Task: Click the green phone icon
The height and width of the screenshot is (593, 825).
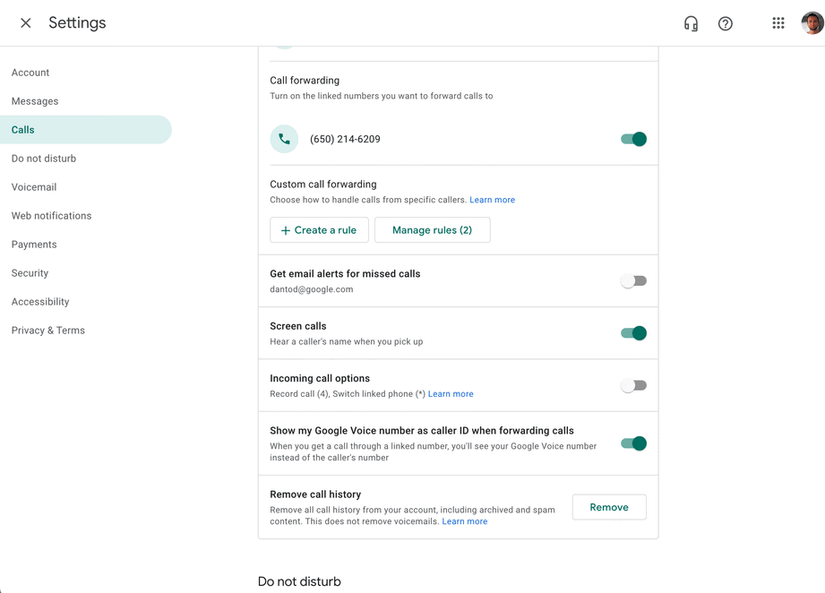Action: pyautogui.click(x=284, y=139)
